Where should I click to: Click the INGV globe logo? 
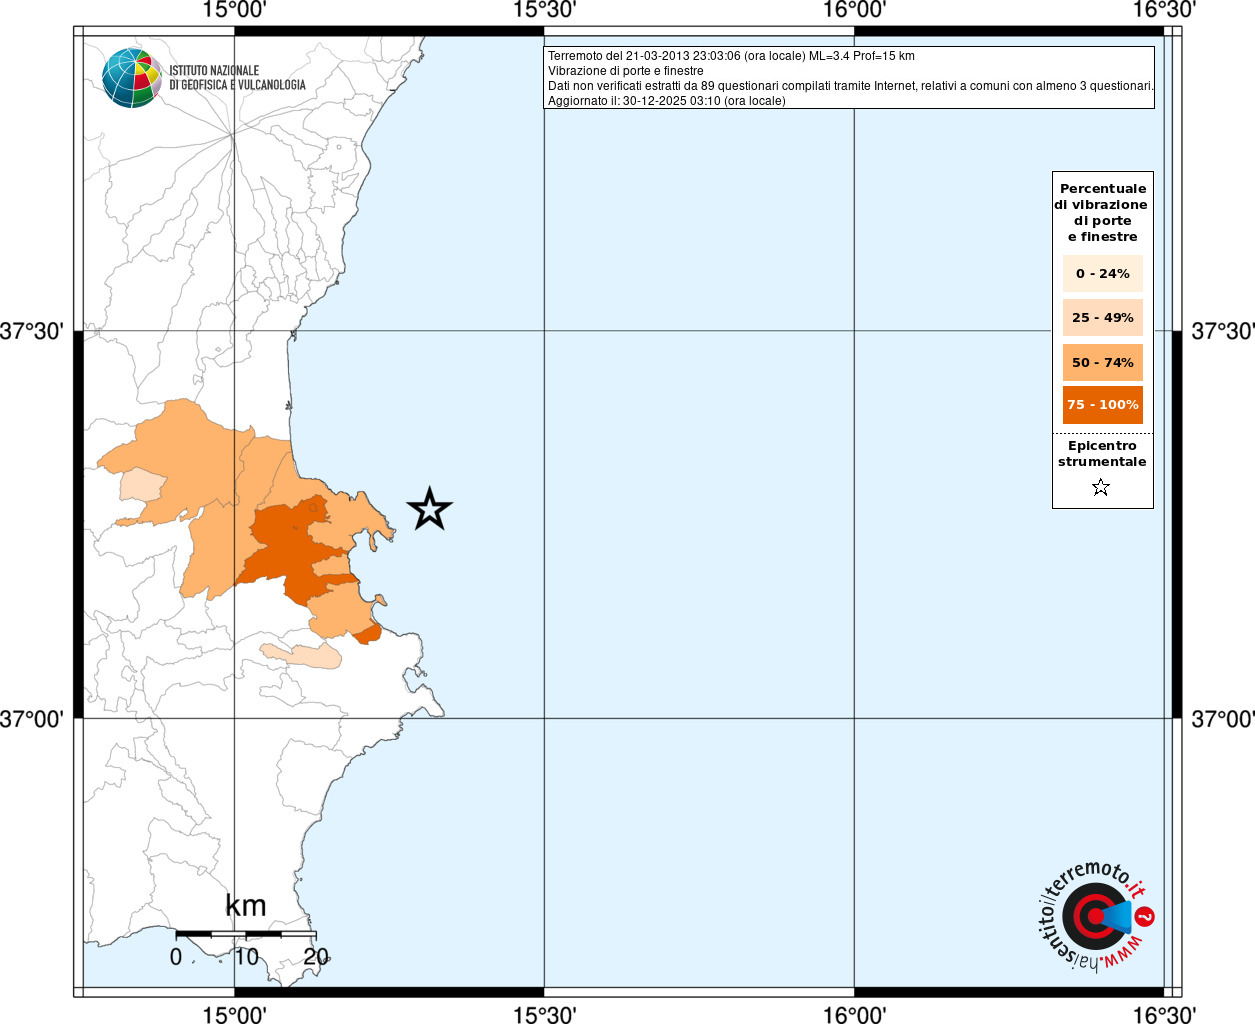[131, 77]
